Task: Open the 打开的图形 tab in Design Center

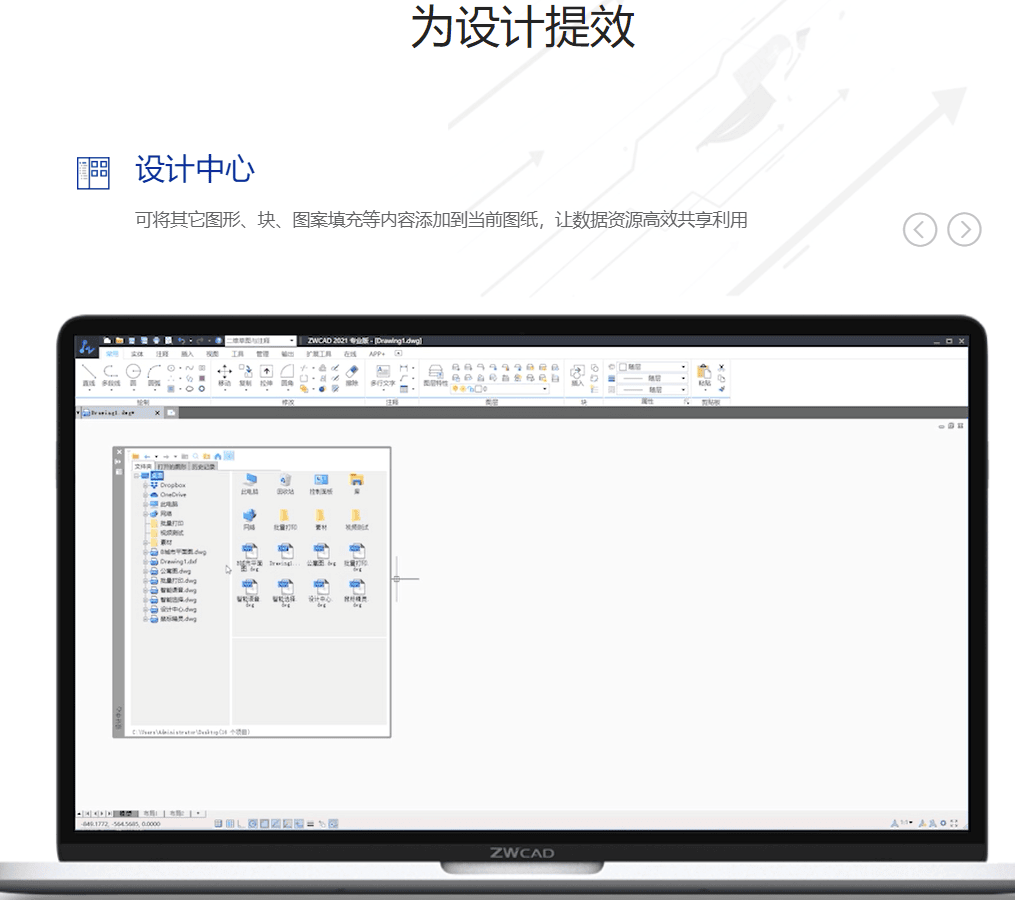Action: tap(172, 466)
